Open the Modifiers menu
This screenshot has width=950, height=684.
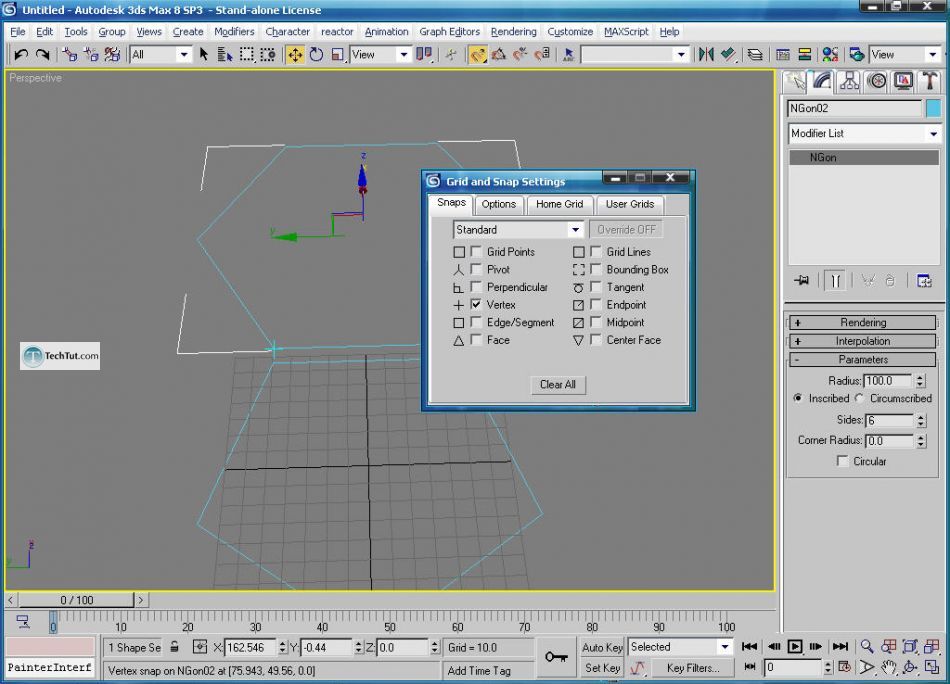[234, 32]
